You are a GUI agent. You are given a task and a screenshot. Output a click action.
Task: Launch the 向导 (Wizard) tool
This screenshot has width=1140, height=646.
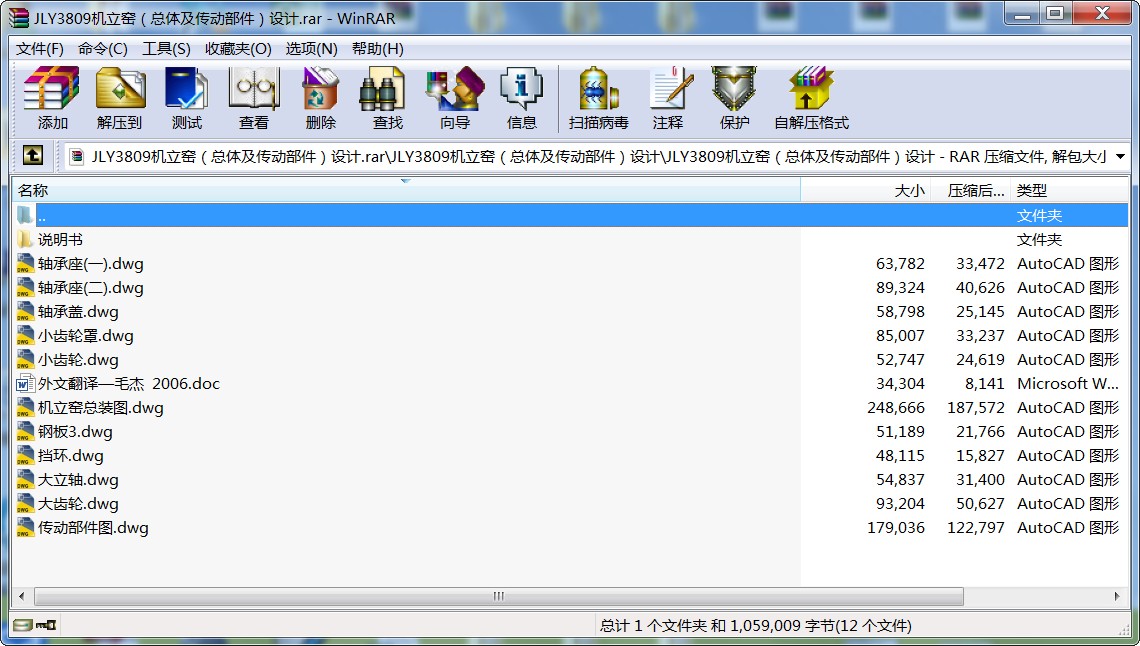pyautogui.click(x=454, y=98)
